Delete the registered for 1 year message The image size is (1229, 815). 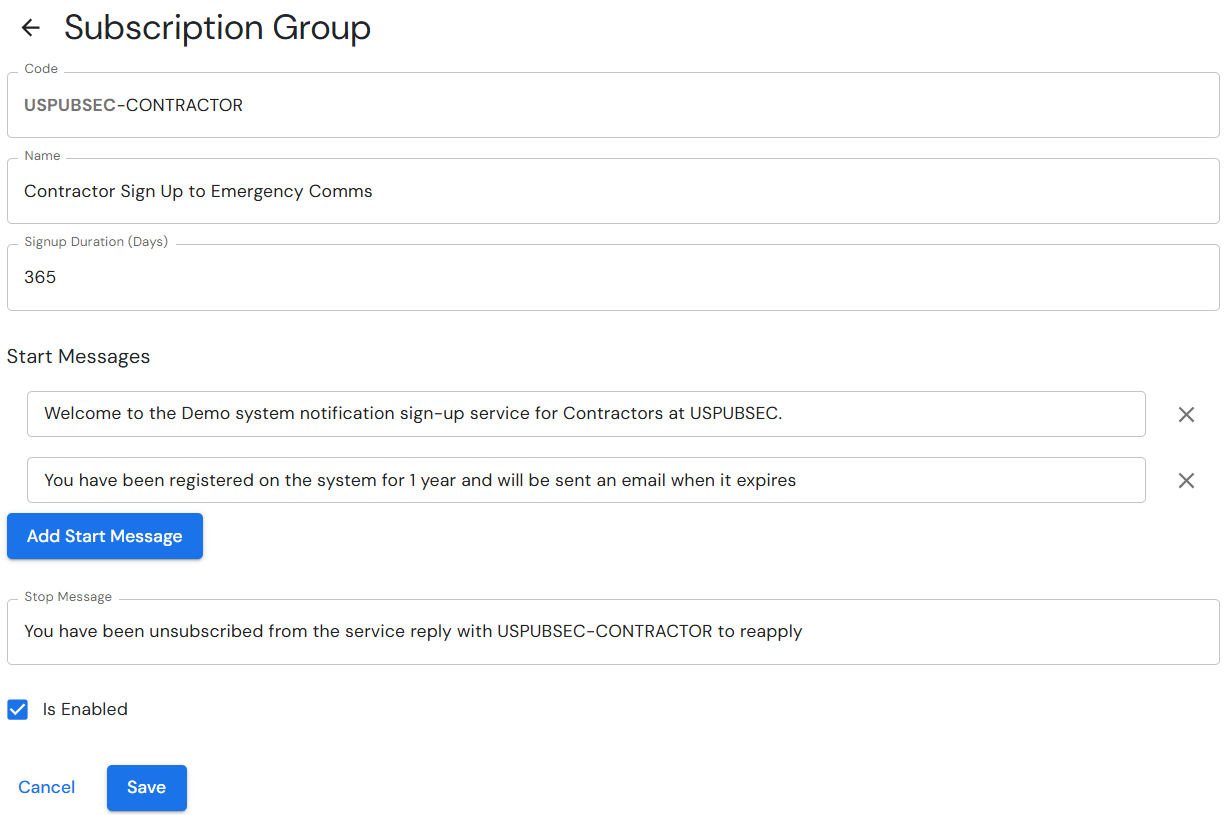1186,480
